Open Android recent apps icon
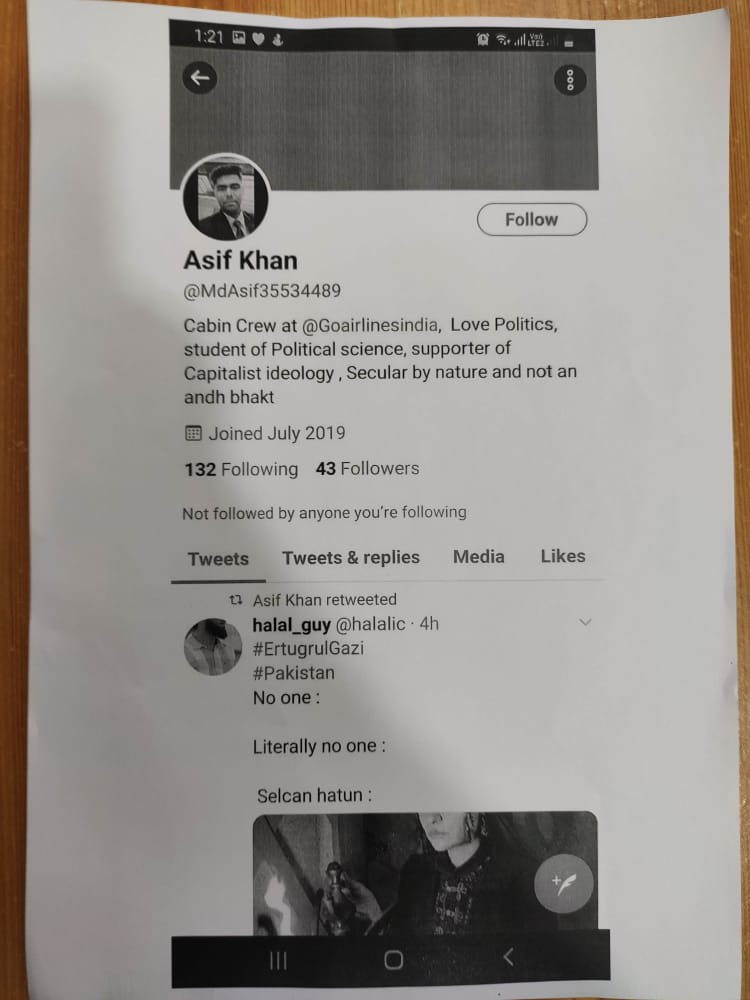 click(278, 960)
